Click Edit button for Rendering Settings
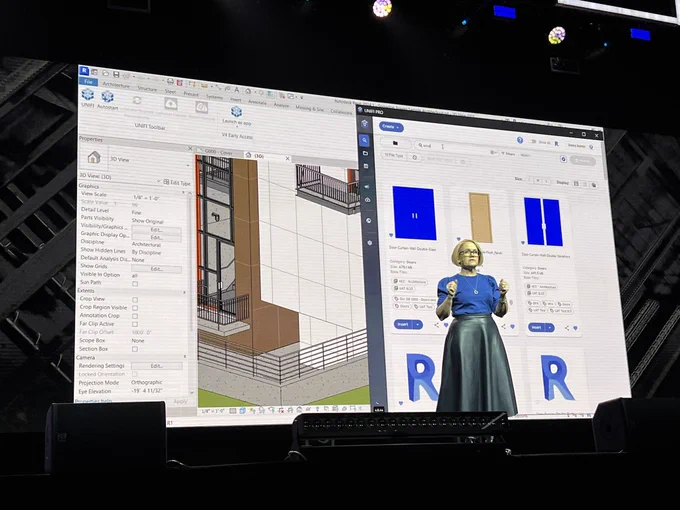Viewport: 680px width, 510px height. click(157, 366)
